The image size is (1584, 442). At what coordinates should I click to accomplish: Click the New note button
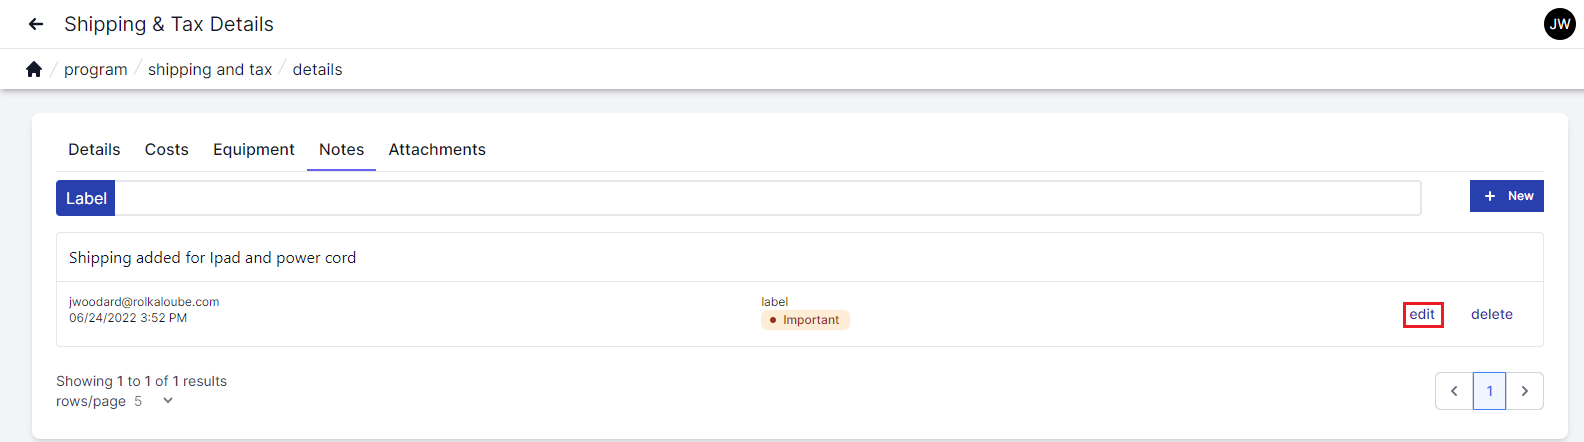1506,196
